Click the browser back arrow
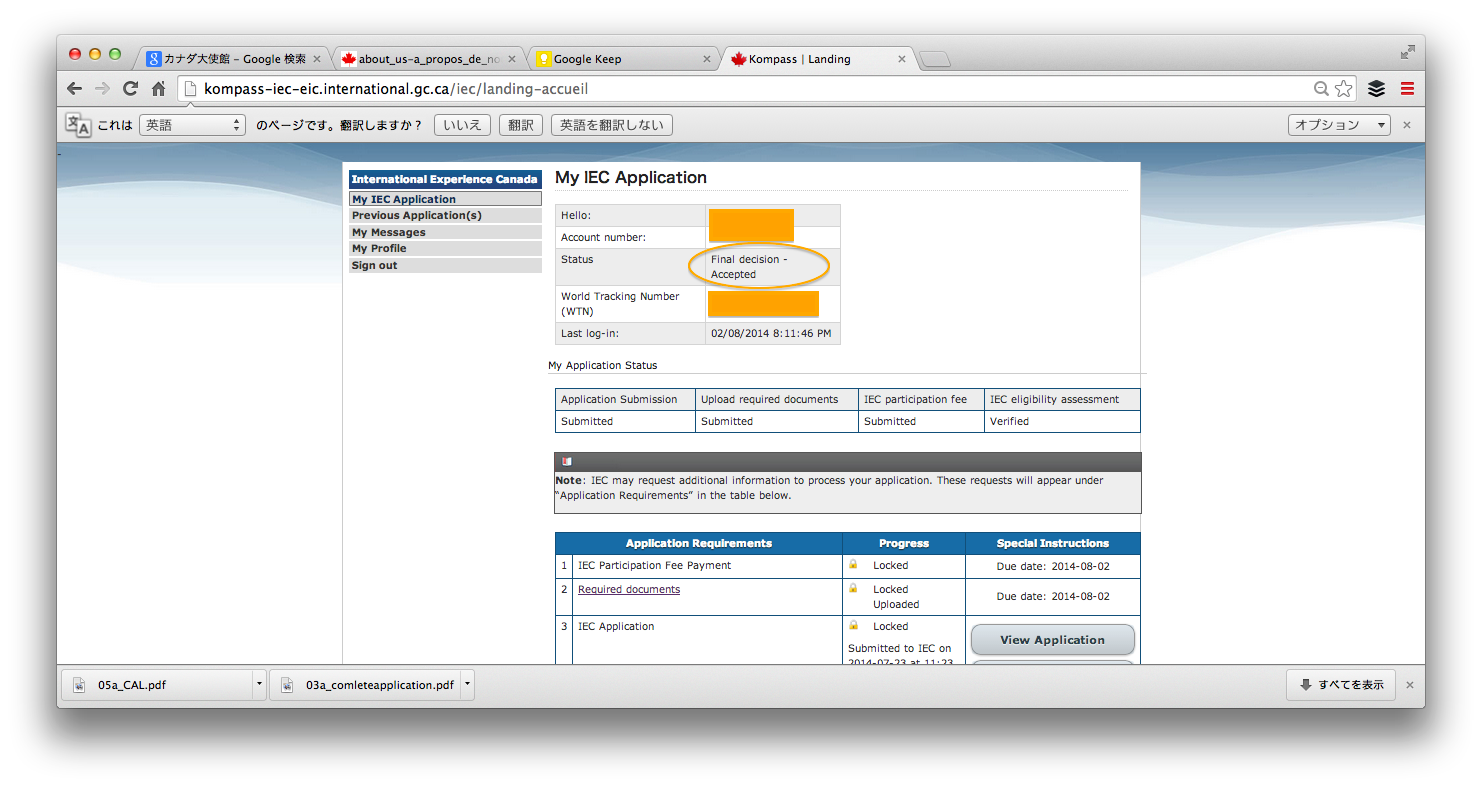Image resolution: width=1482 pixels, height=787 pixels. click(x=74, y=89)
